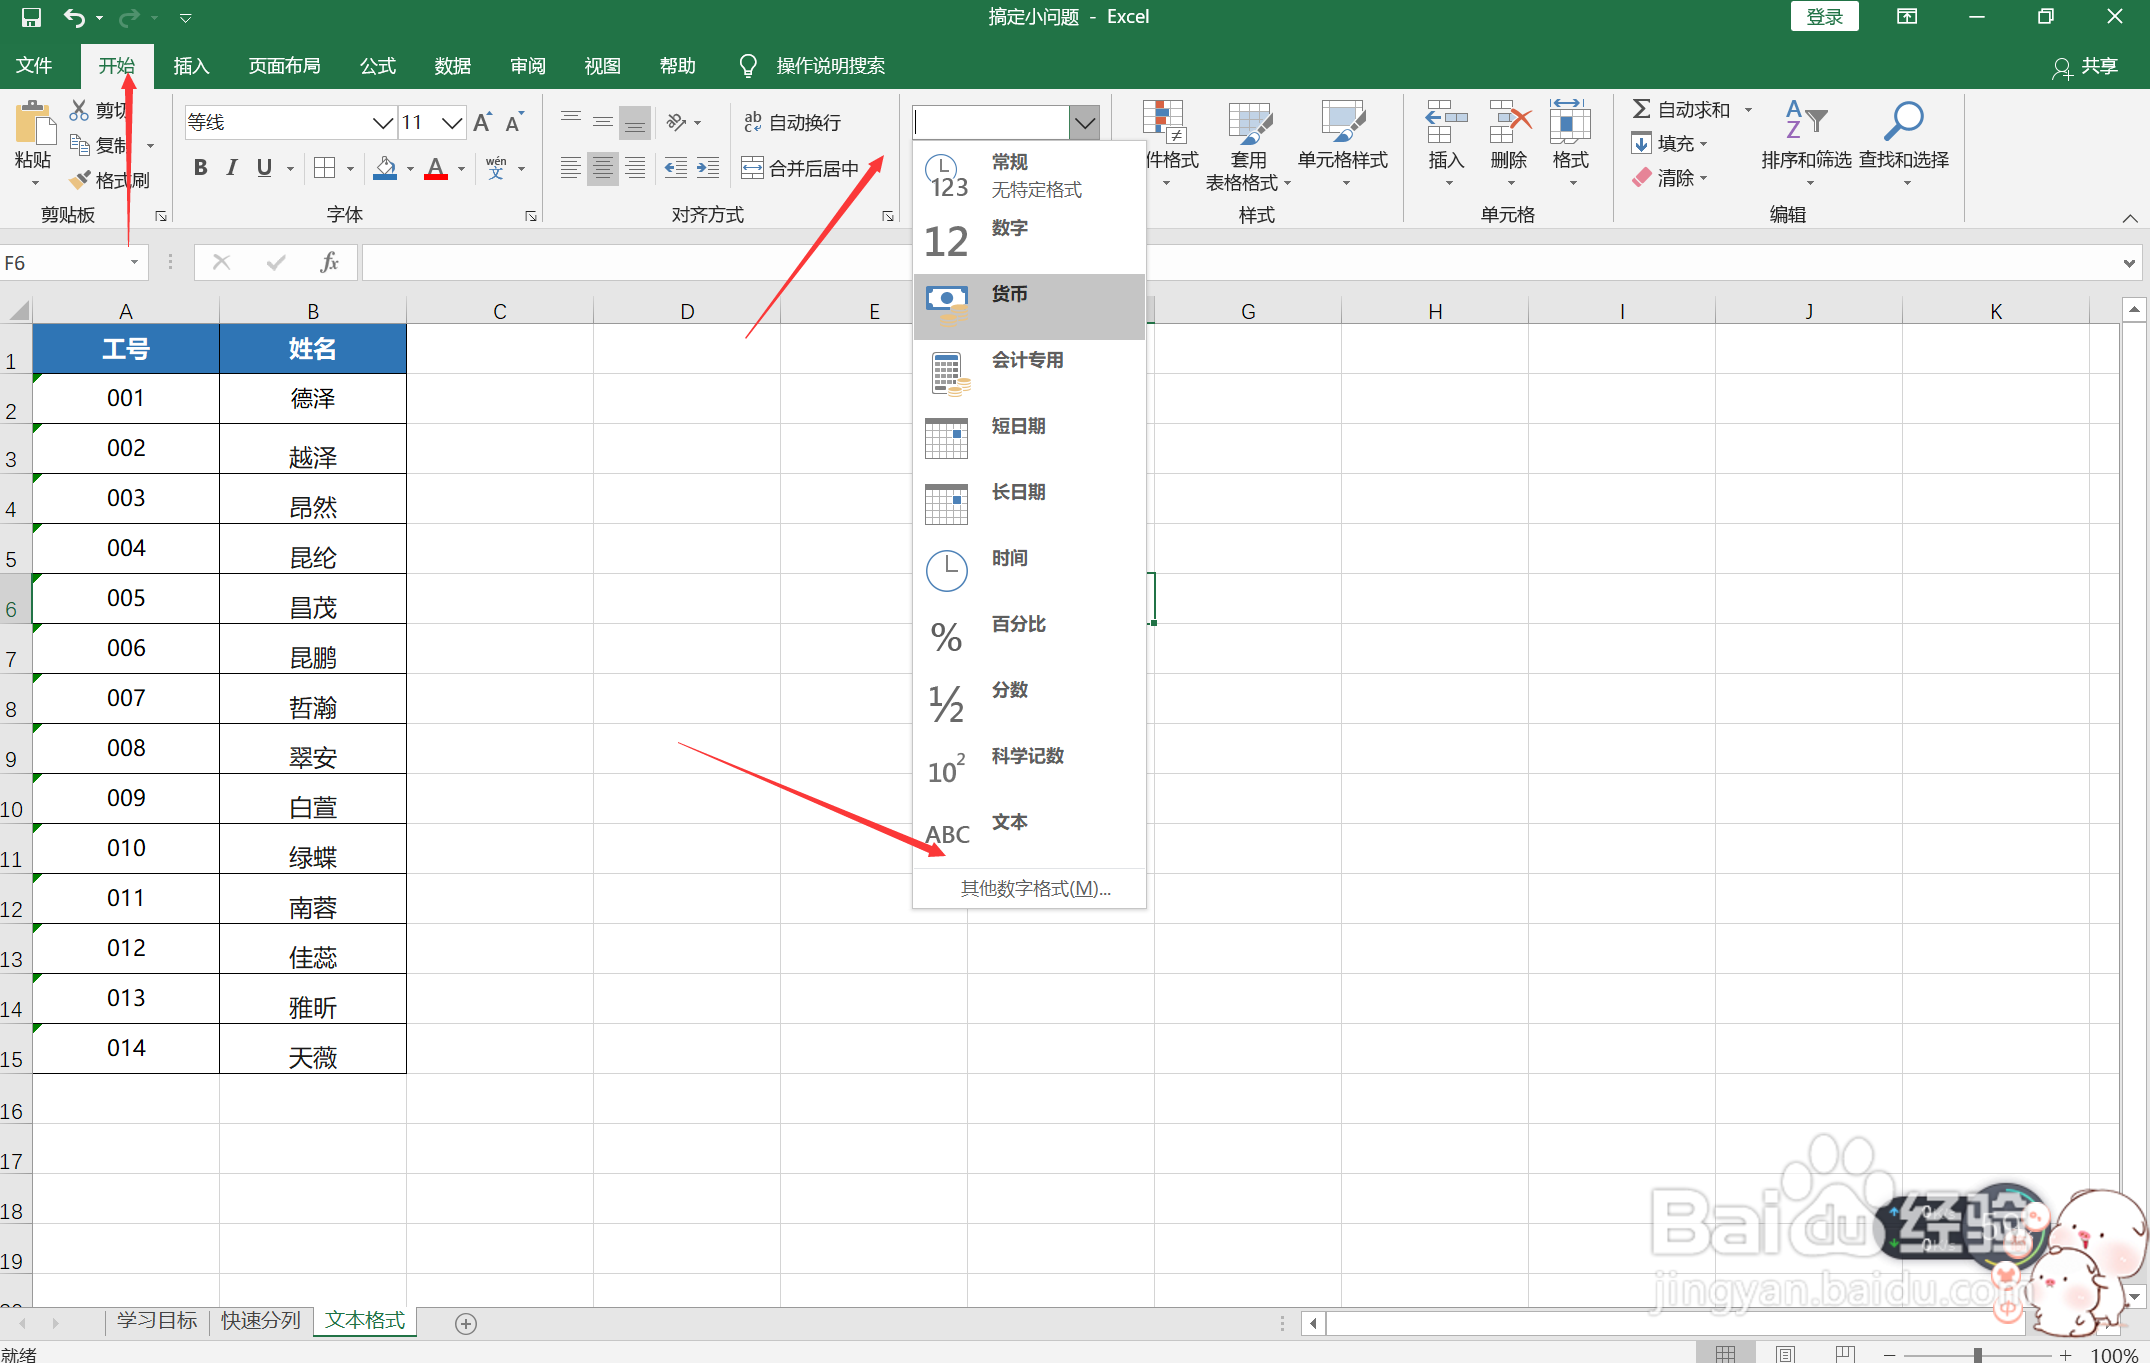Select 长日期 long date format
2150x1363 pixels.
pyautogui.click(x=1029, y=505)
